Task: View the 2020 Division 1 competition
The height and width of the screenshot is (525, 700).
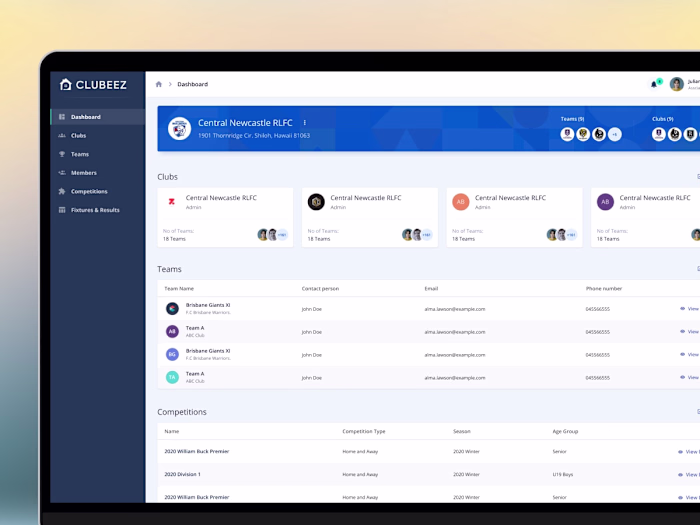Action: tap(688, 475)
